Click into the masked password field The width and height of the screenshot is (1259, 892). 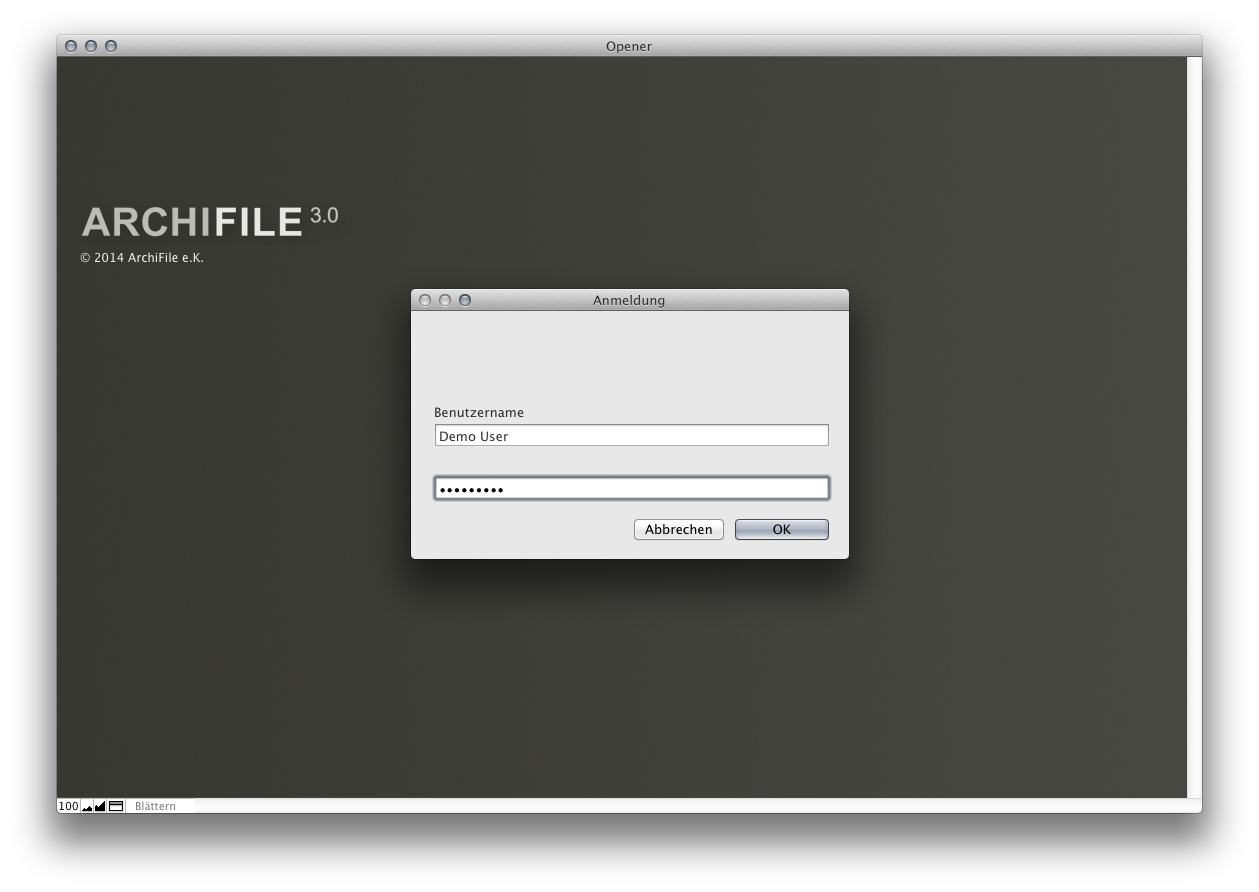point(631,489)
